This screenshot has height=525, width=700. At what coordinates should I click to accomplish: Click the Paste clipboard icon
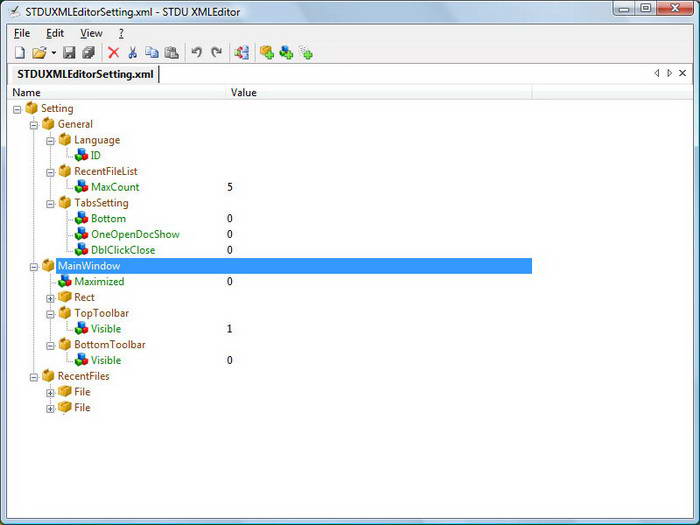(171, 53)
